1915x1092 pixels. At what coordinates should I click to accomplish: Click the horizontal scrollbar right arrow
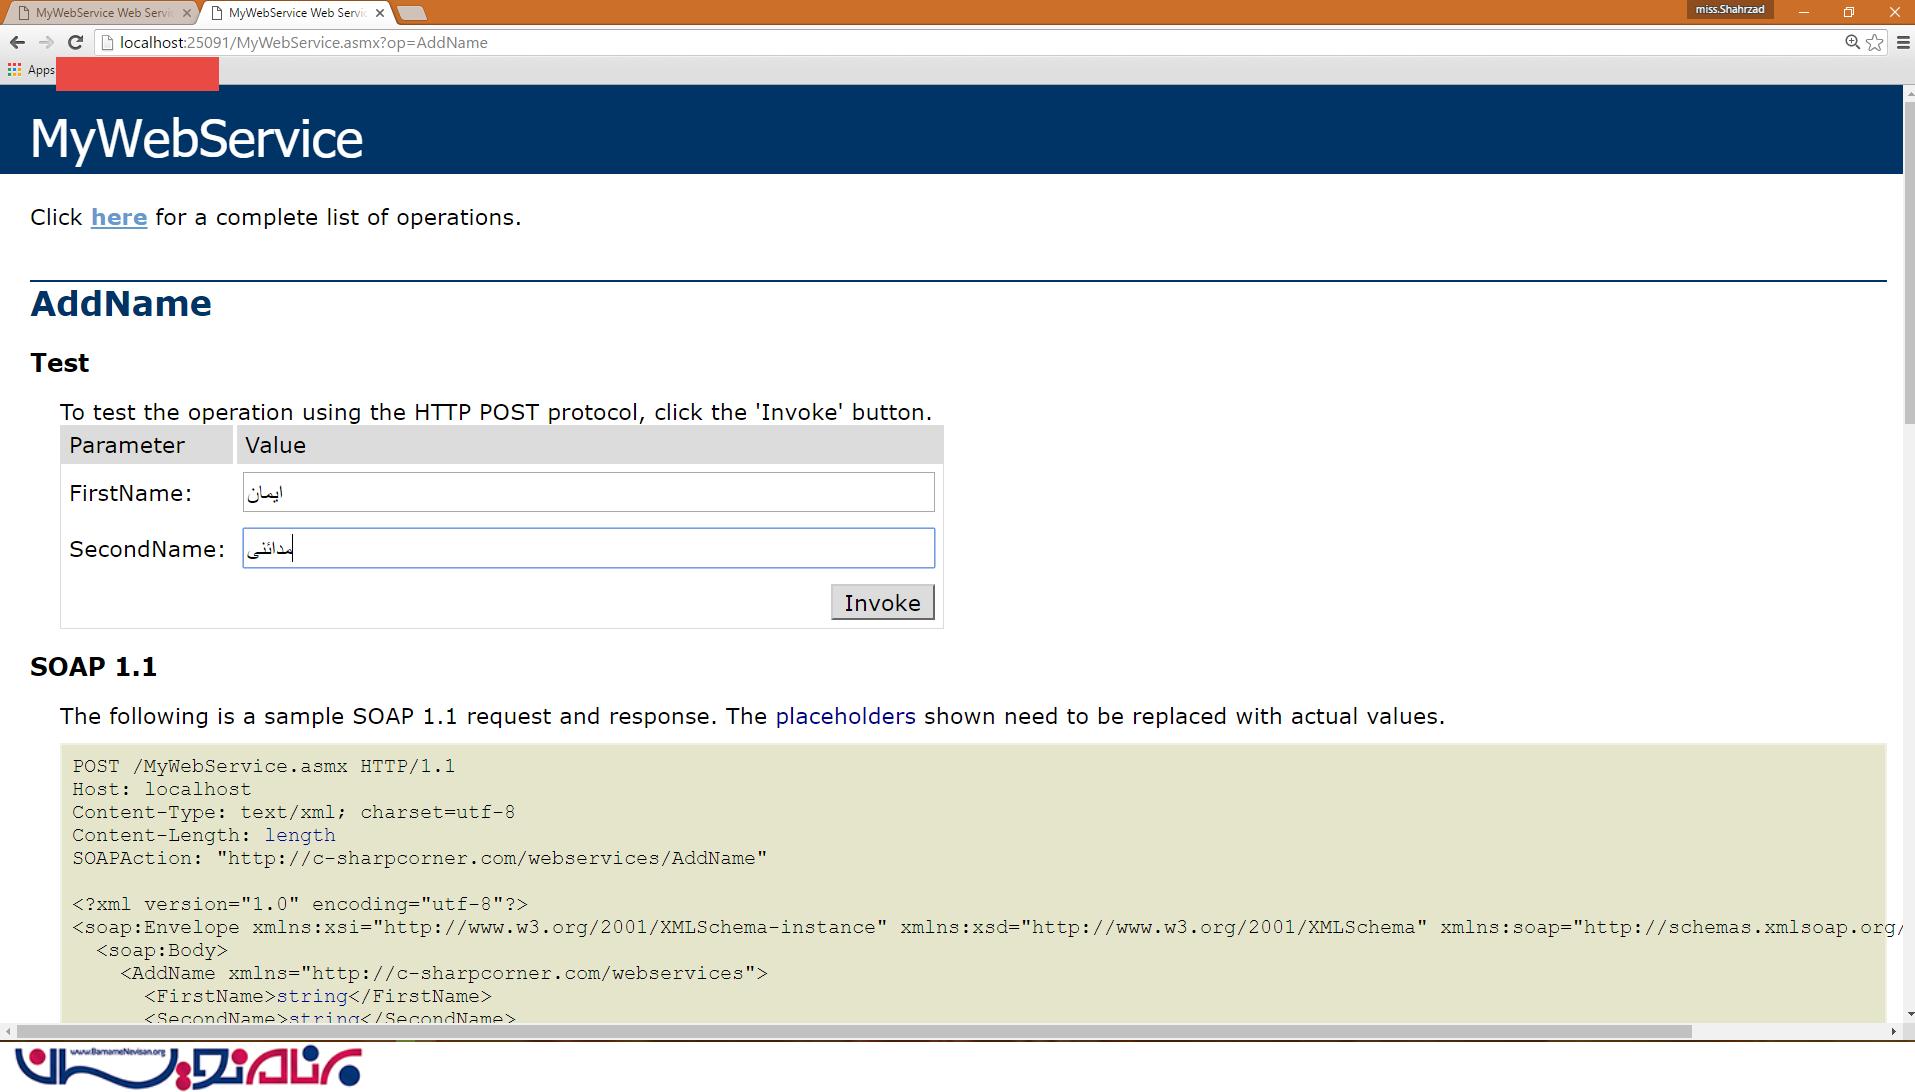pyautogui.click(x=1893, y=1031)
